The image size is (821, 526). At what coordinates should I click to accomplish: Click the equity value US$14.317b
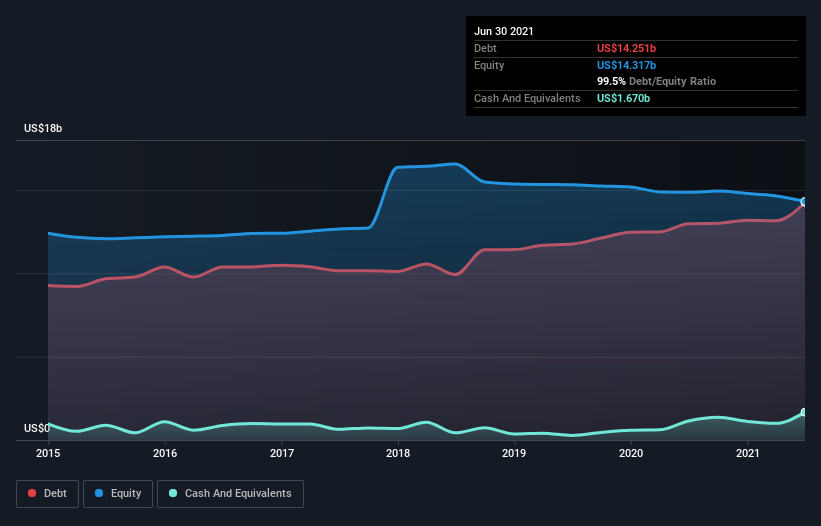click(626, 65)
